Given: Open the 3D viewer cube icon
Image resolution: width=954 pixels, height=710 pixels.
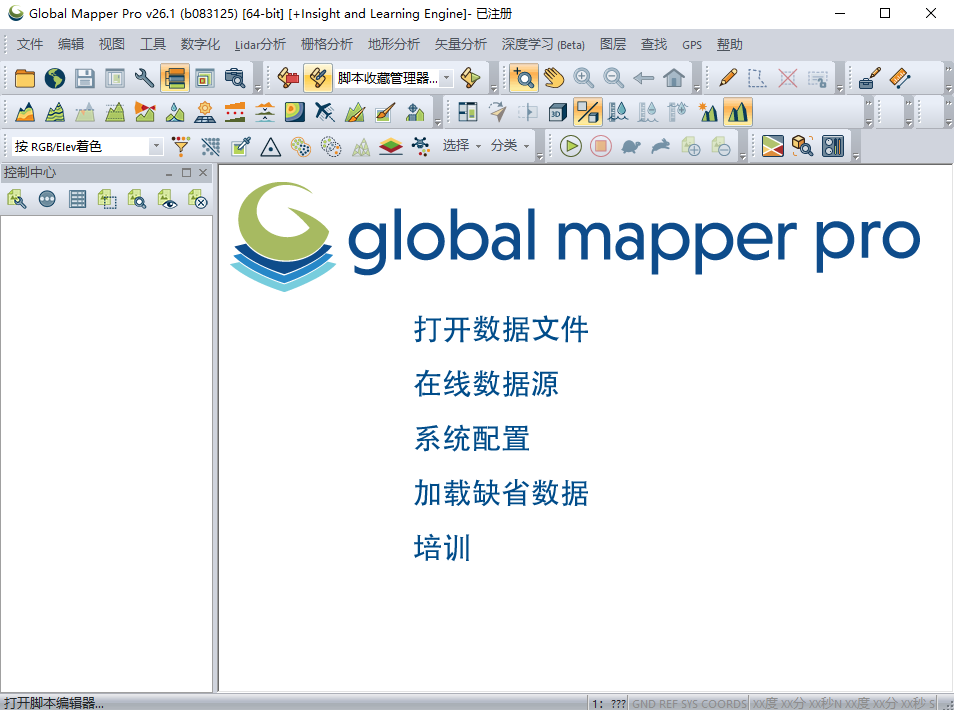Looking at the screenshot, I should point(558,112).
